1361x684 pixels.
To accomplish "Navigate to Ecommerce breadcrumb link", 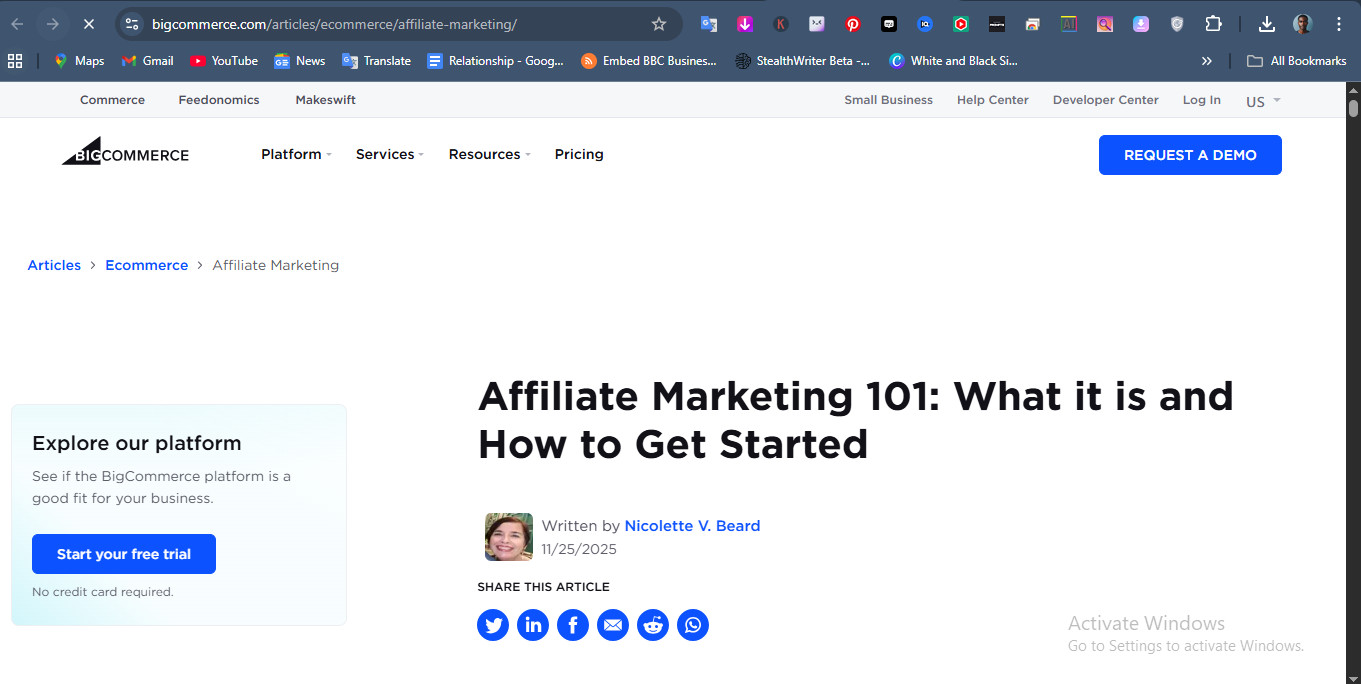I will click(x=147, y=265).
